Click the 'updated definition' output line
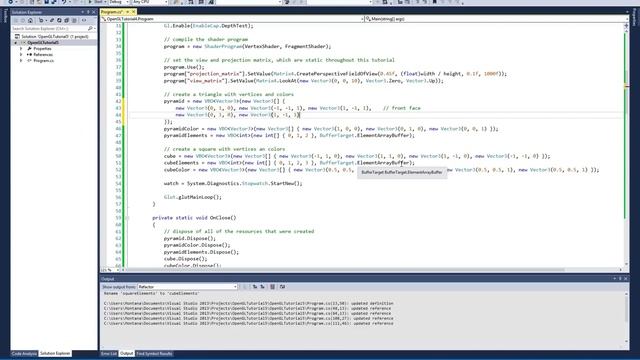This screenshot has width=640, height=360. [249, 304]
